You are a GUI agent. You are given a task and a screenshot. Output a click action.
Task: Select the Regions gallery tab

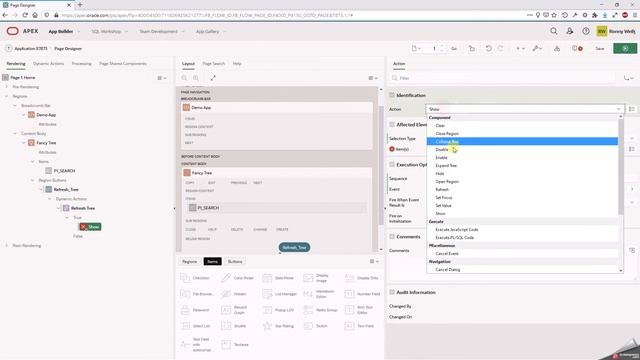point(189,261)
